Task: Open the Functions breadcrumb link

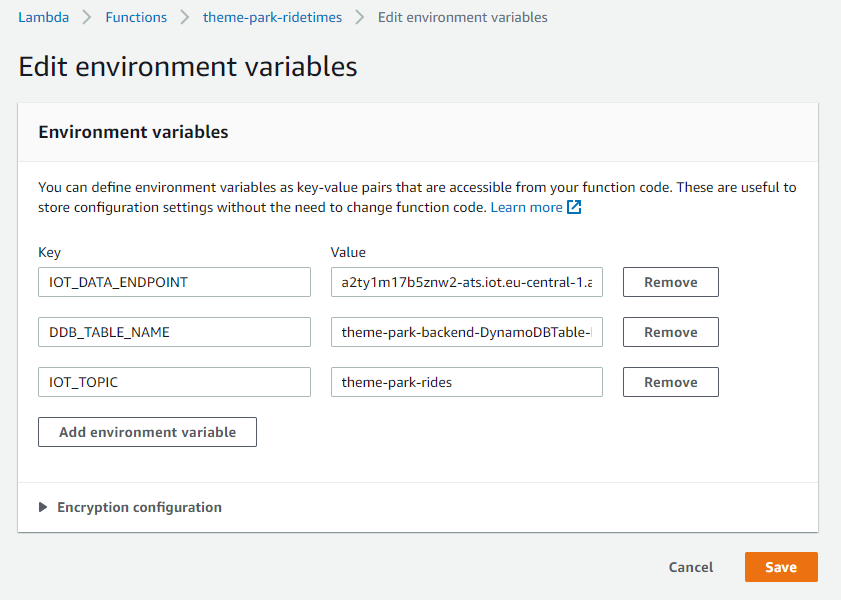Action: click(135, 17)
